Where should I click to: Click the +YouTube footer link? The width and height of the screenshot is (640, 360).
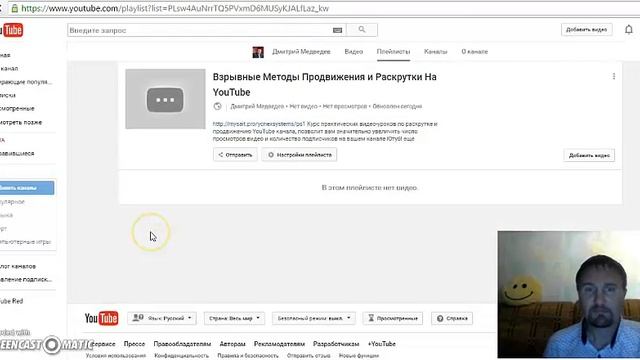click(382, 344)
